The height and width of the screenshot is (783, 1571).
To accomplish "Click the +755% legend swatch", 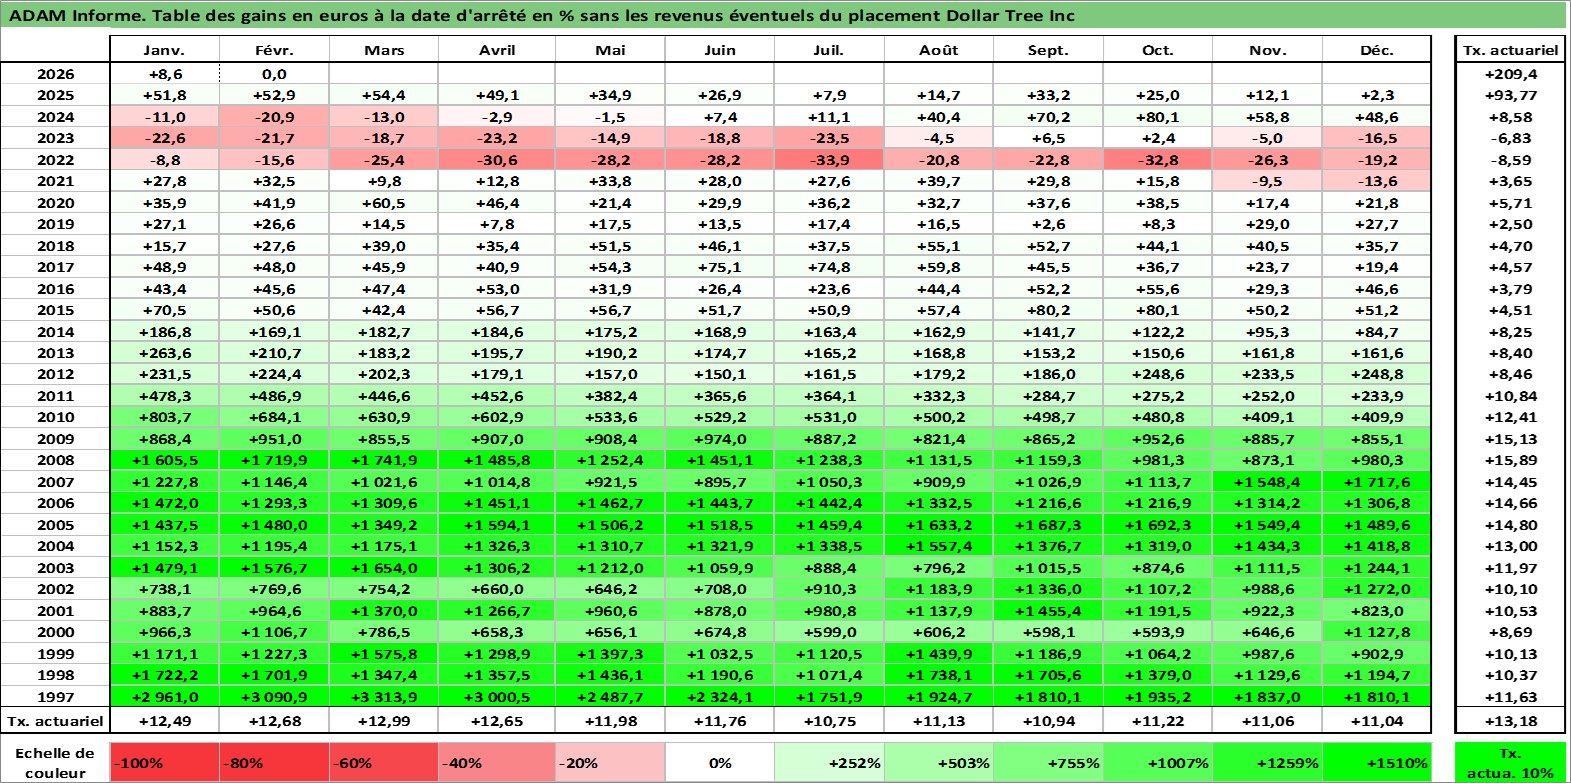I will pos(1048,763).
